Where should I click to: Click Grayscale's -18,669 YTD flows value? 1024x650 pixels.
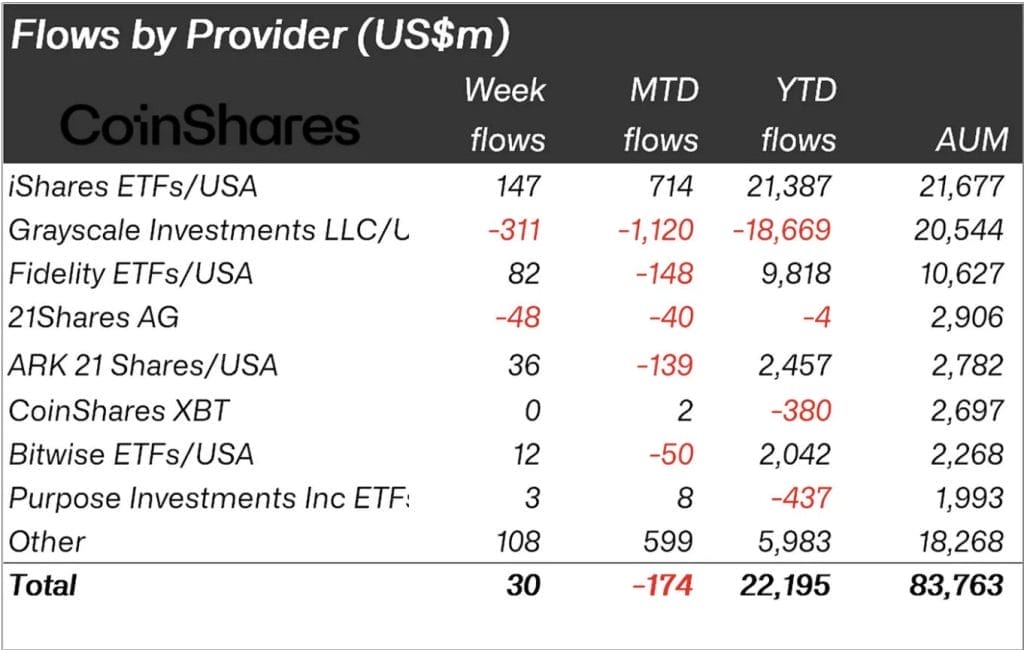point(780,230)
